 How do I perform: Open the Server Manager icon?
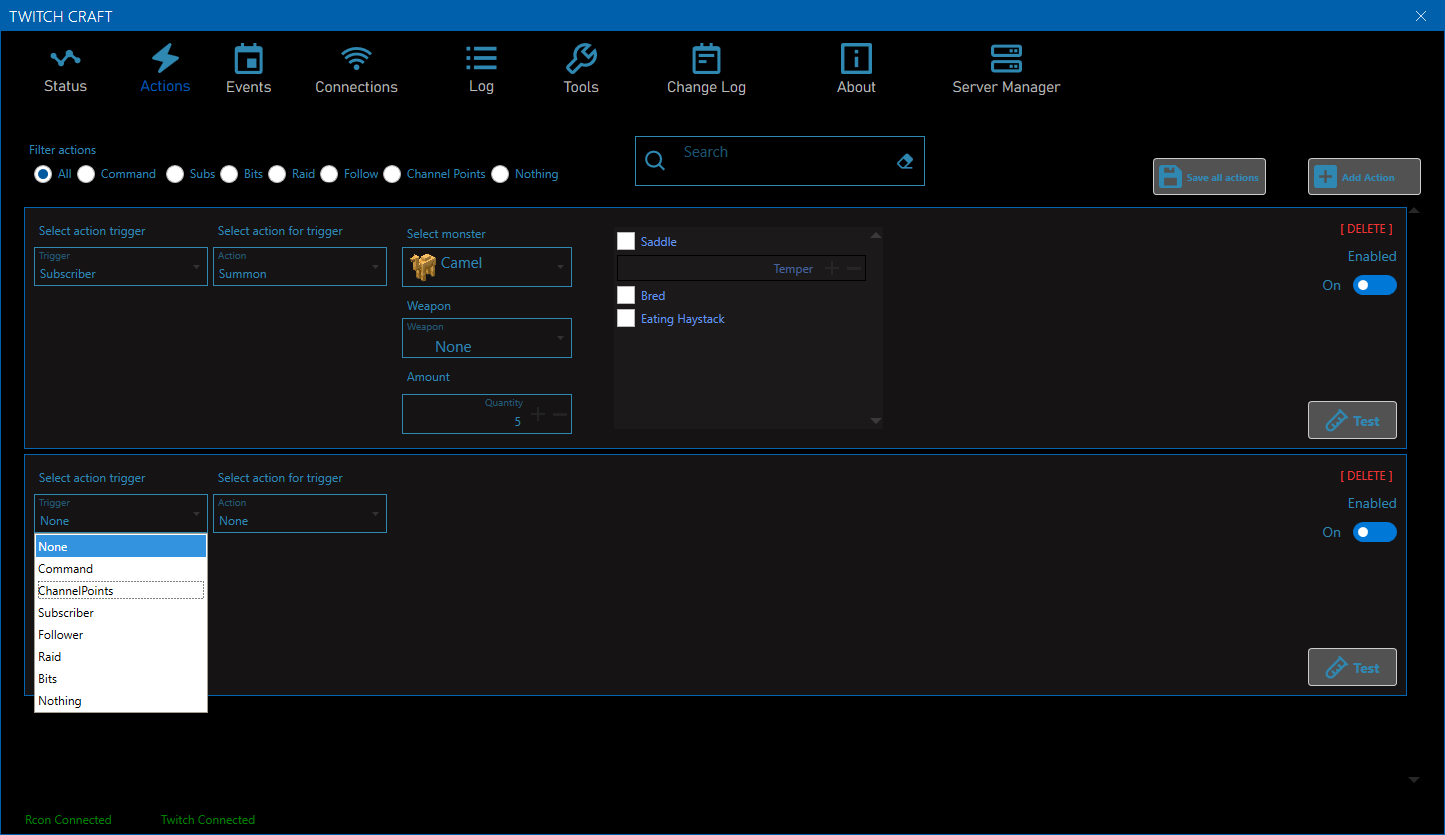(x=1006, y=59)
